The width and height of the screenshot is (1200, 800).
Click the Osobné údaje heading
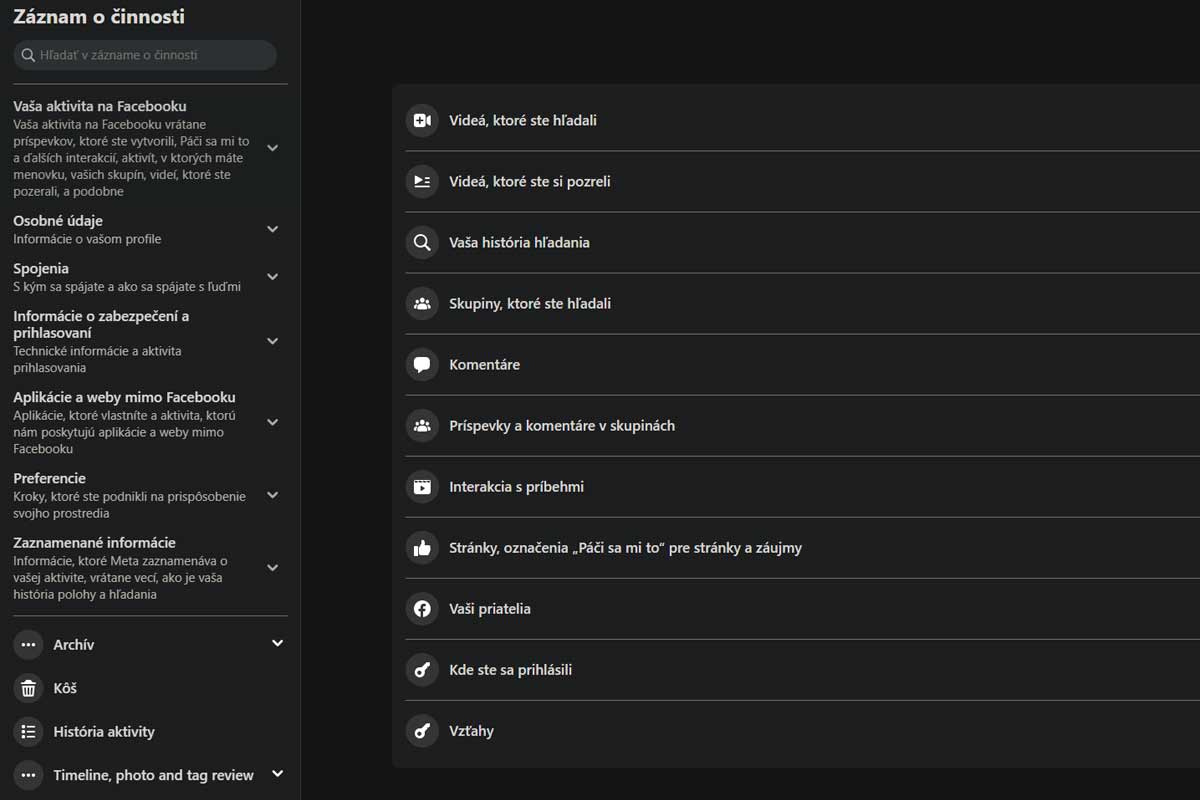(58, 221)
